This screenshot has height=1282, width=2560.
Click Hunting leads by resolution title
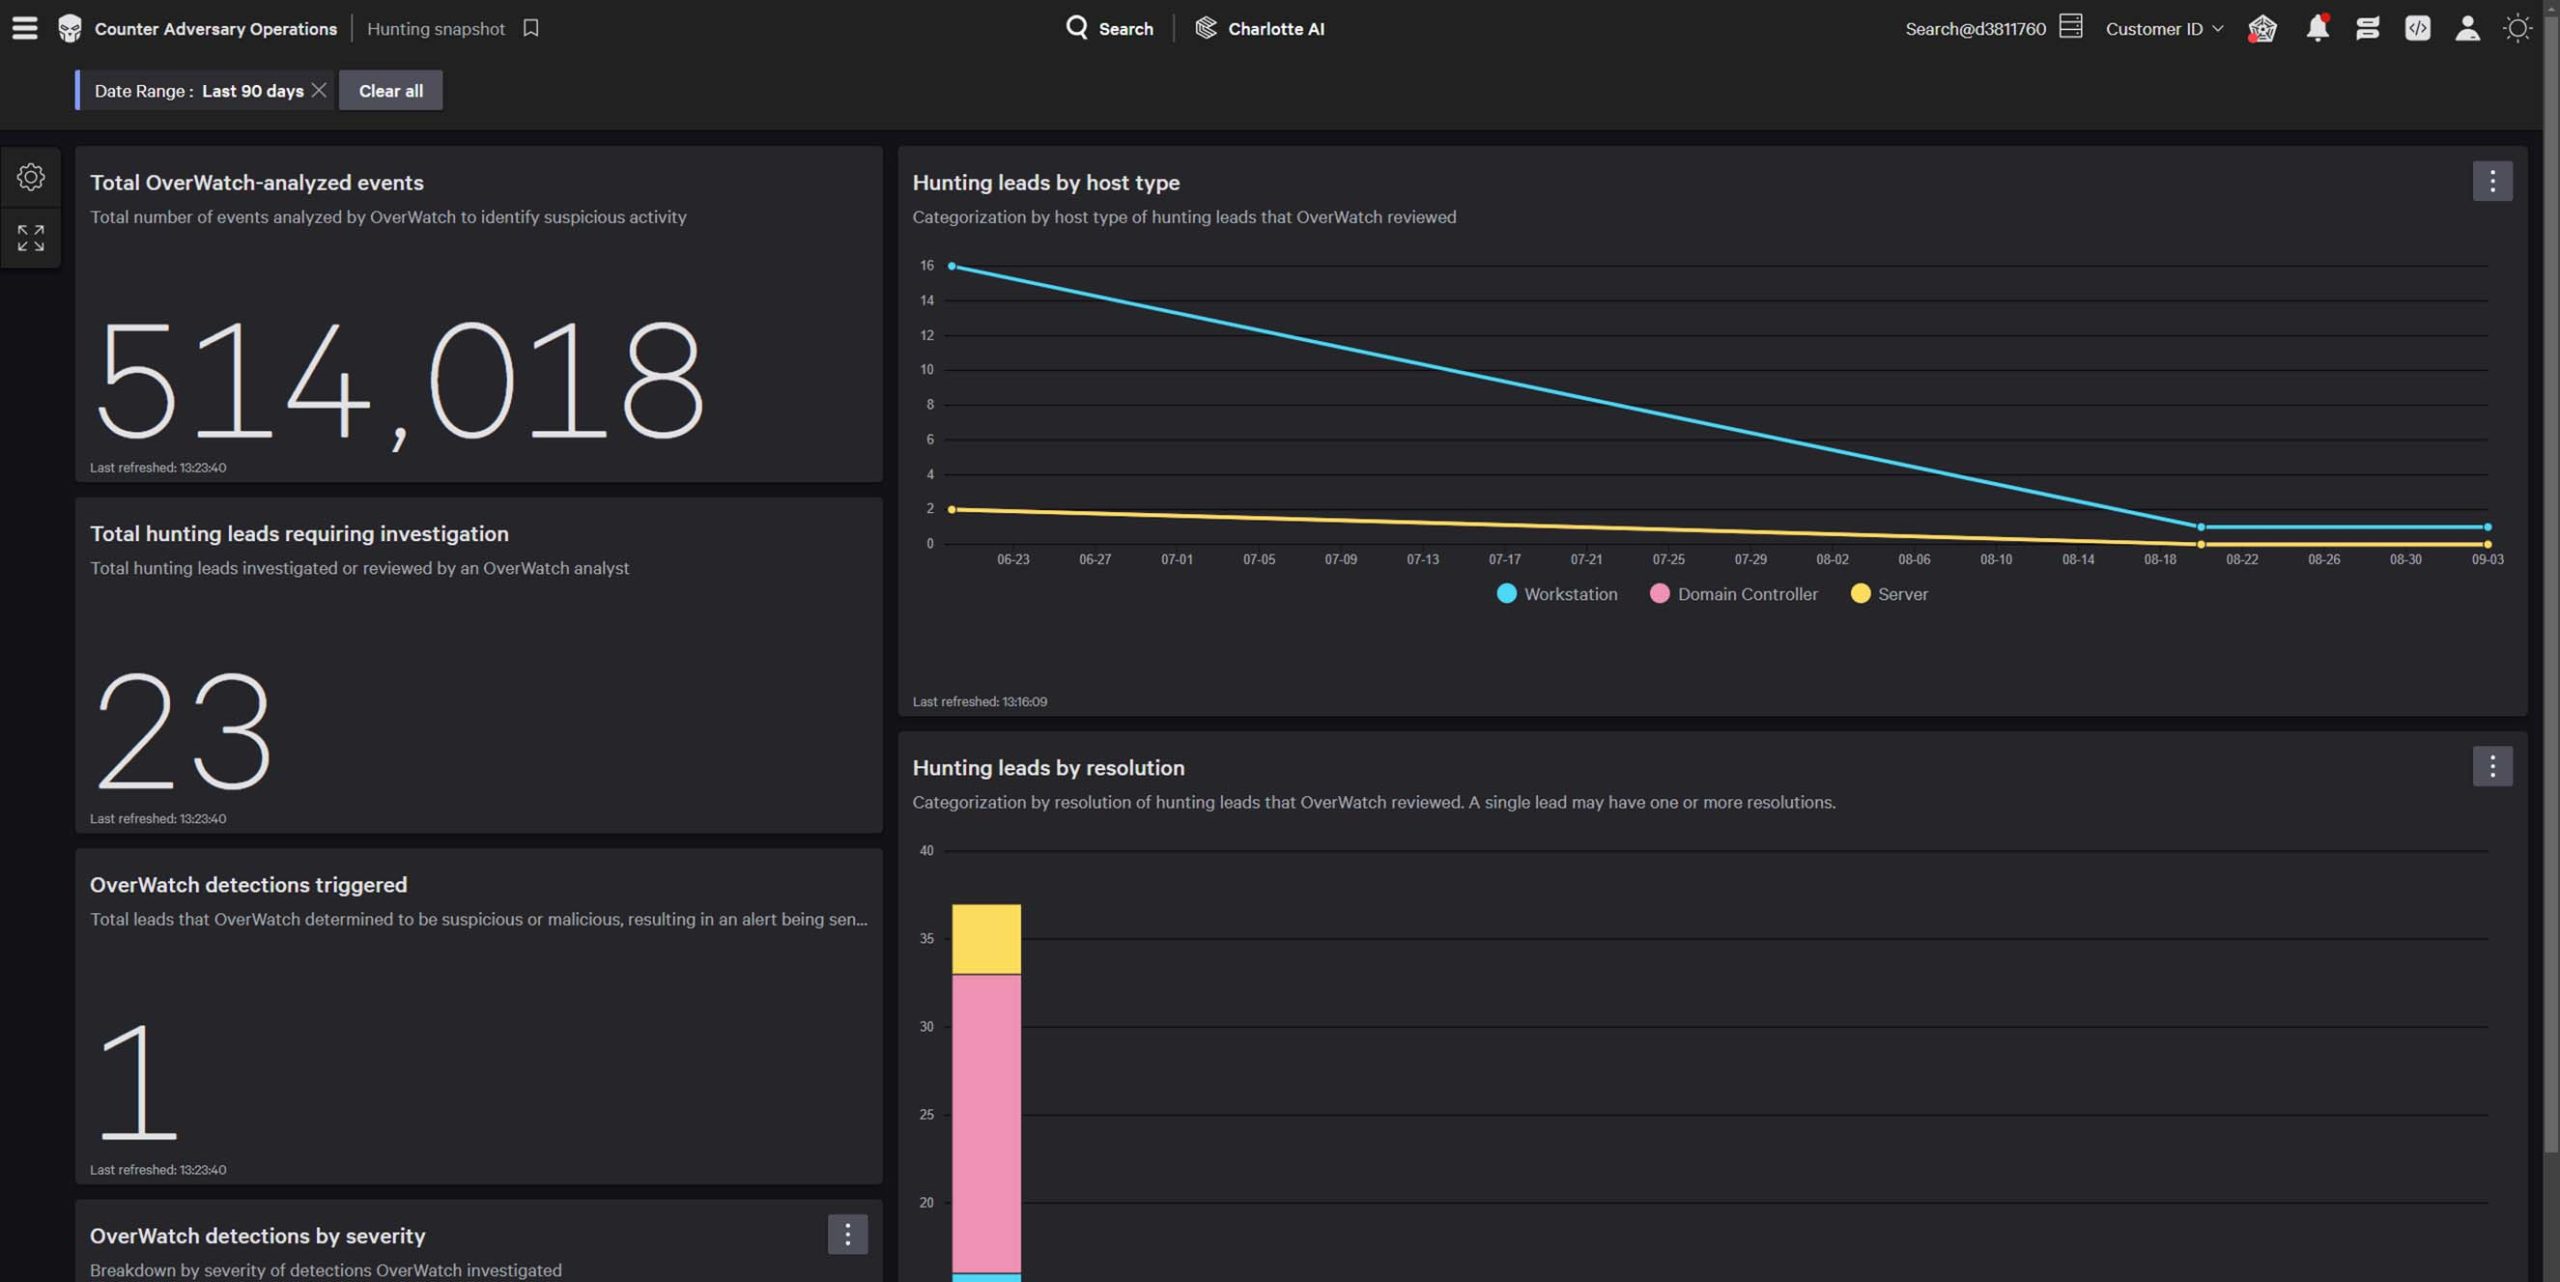tap(1048, 767)
